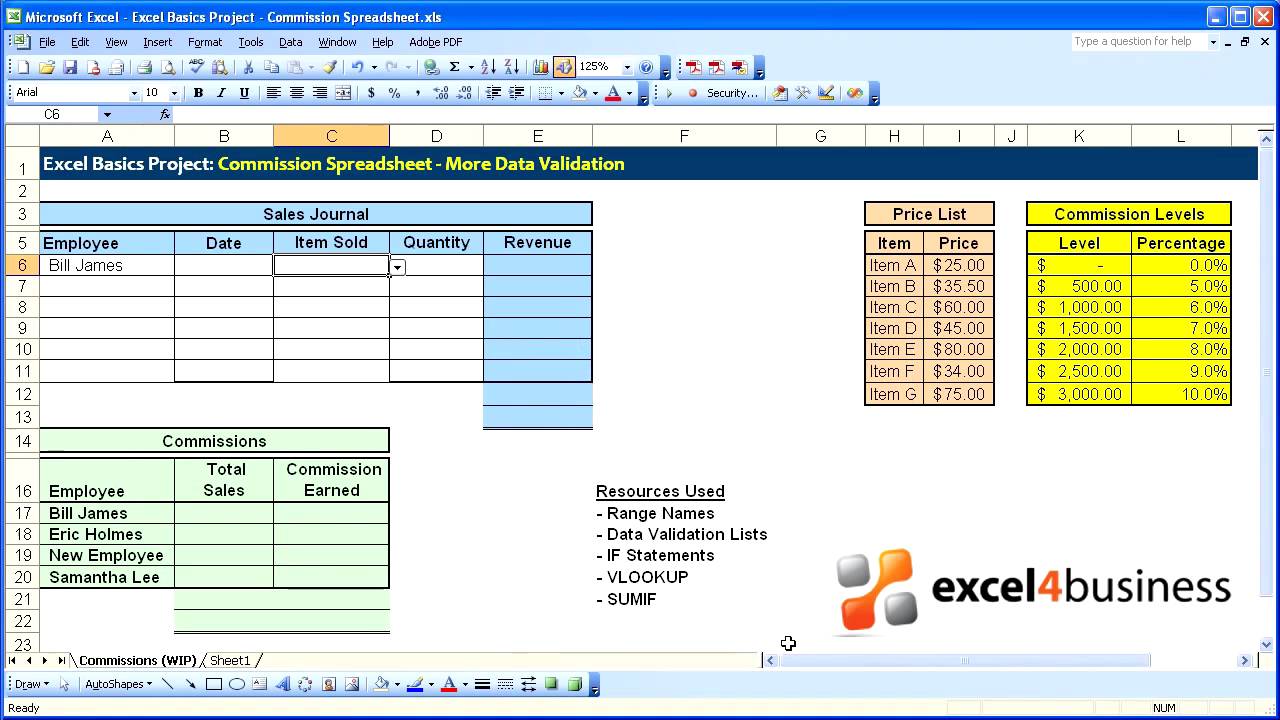This screenshot has height=720, width=1280.
Task: Select the Oval drawing tool
Action: (x=237, y=684)
